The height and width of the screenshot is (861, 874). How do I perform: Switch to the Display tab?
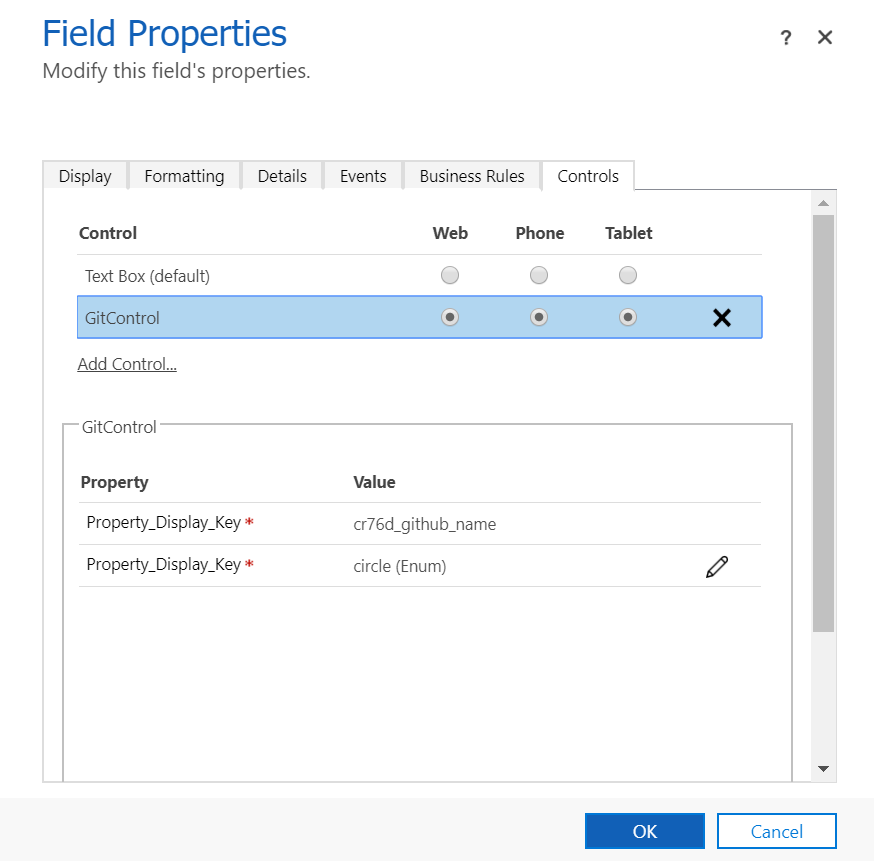tap(85, 176)
